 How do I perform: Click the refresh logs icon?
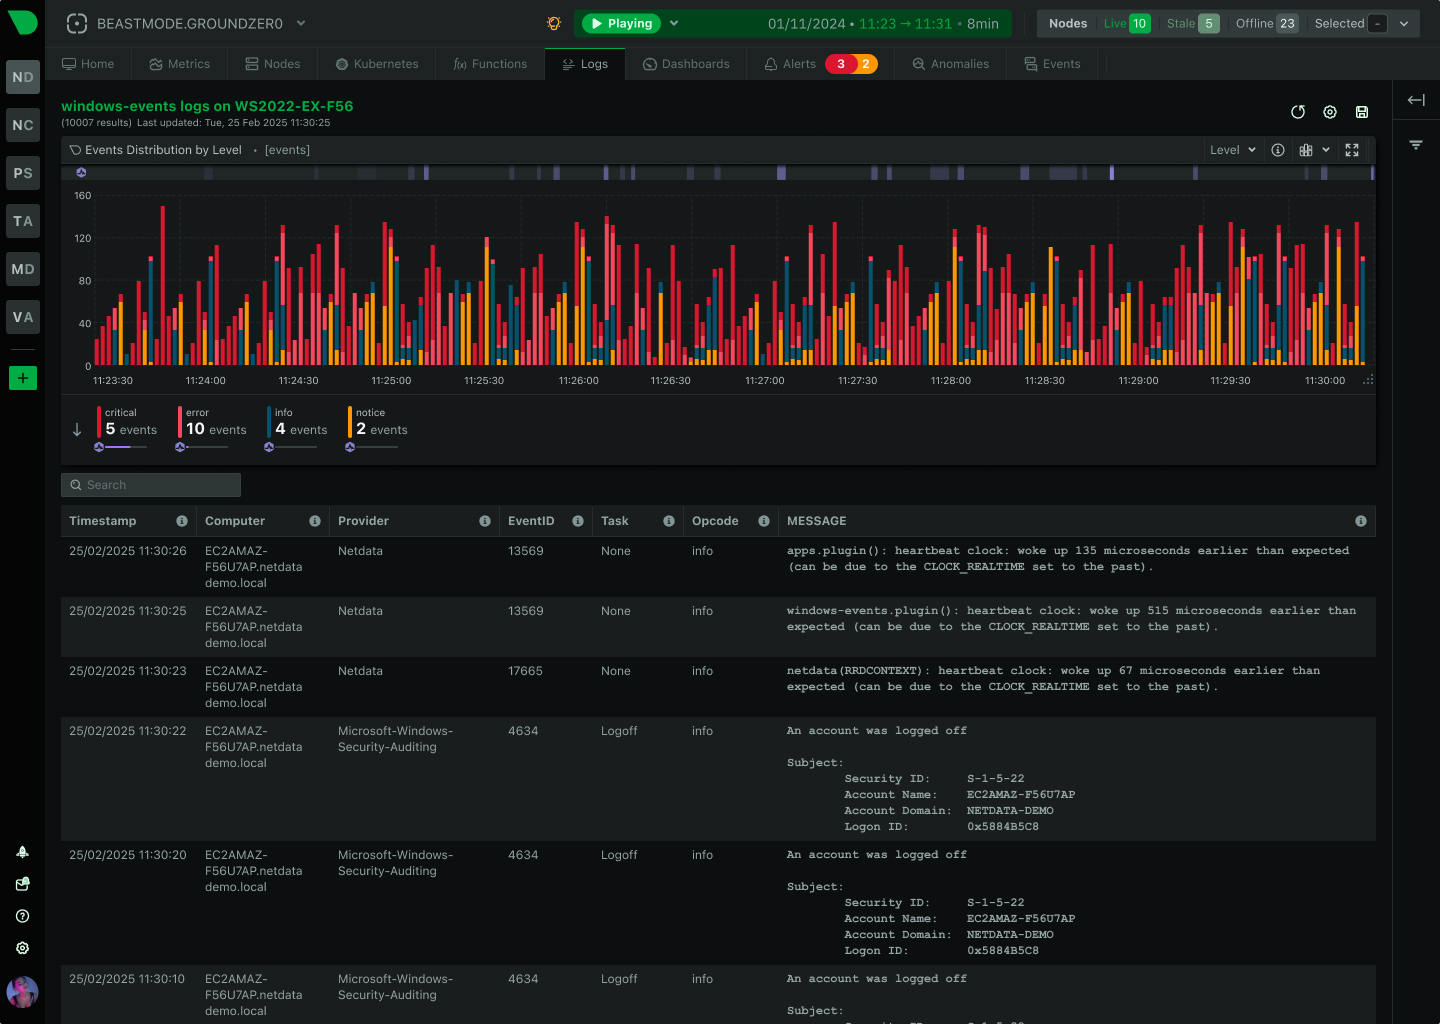pyautogui.click(x=1298, y=112)
